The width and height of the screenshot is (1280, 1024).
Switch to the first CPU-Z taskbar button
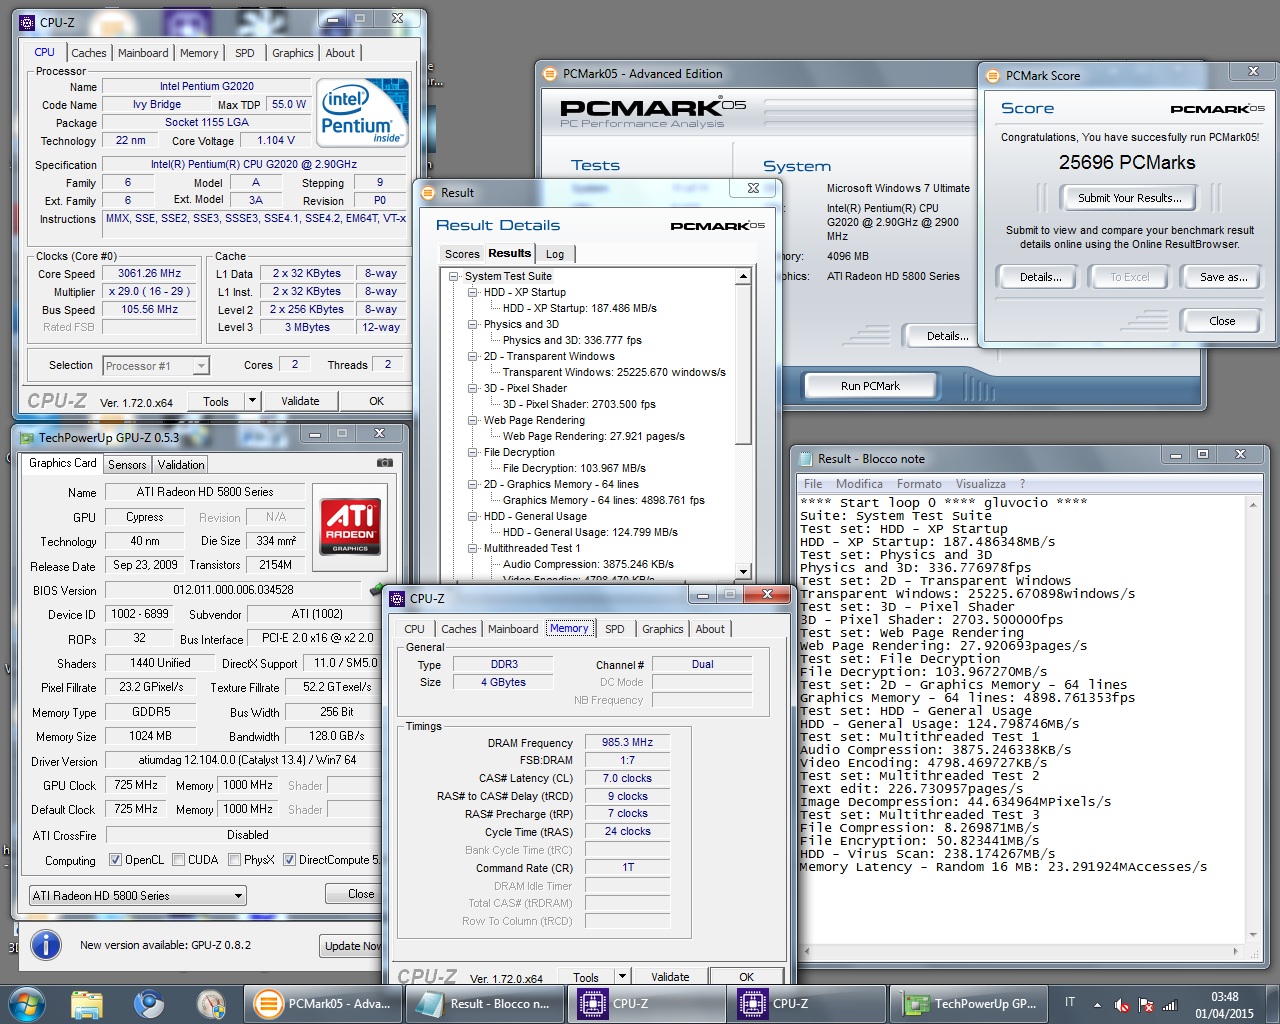pos(647,1004)
